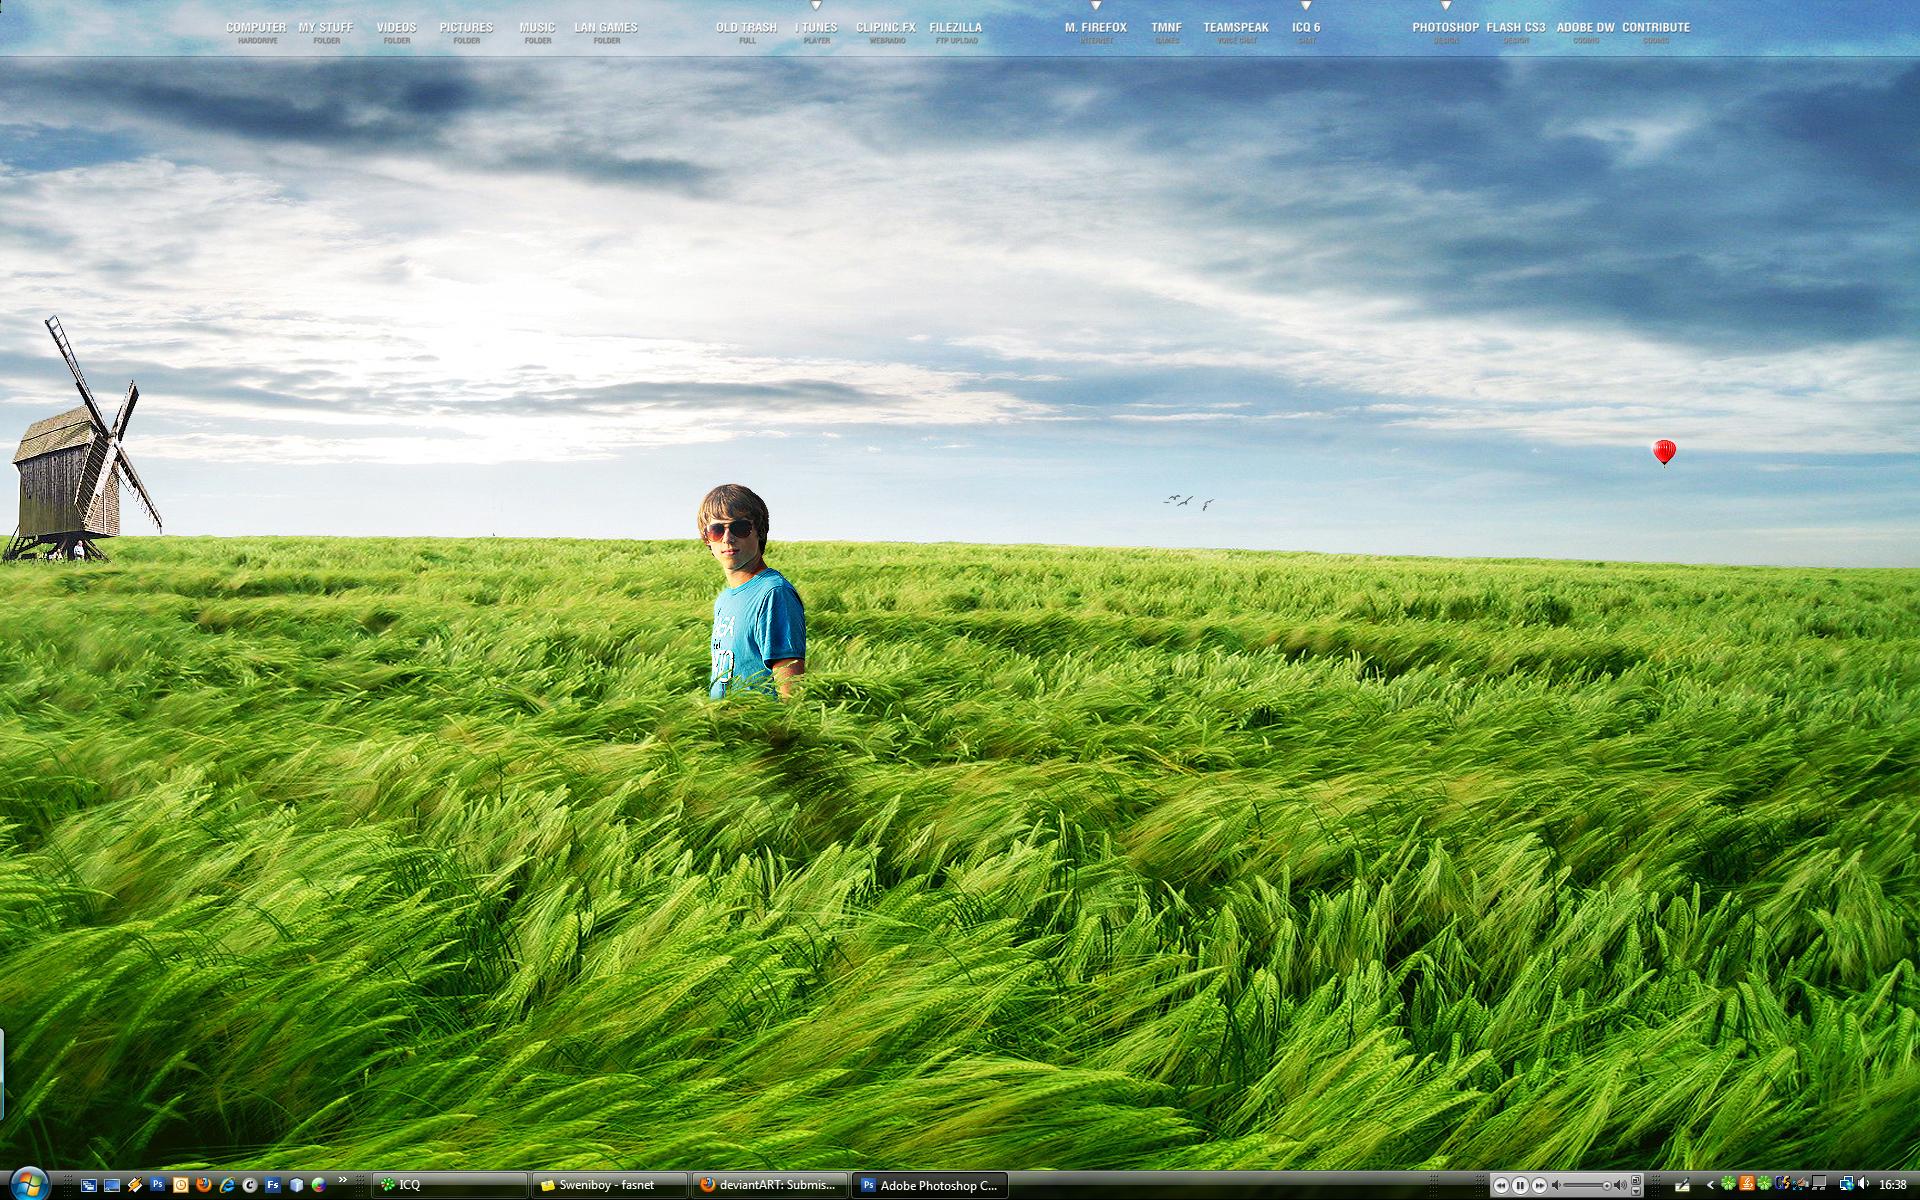The width and height of the screenshot is (1920, 1200).
Task: Open media toolbar small dropdown arrow
Action: tap(1636, 1191)
